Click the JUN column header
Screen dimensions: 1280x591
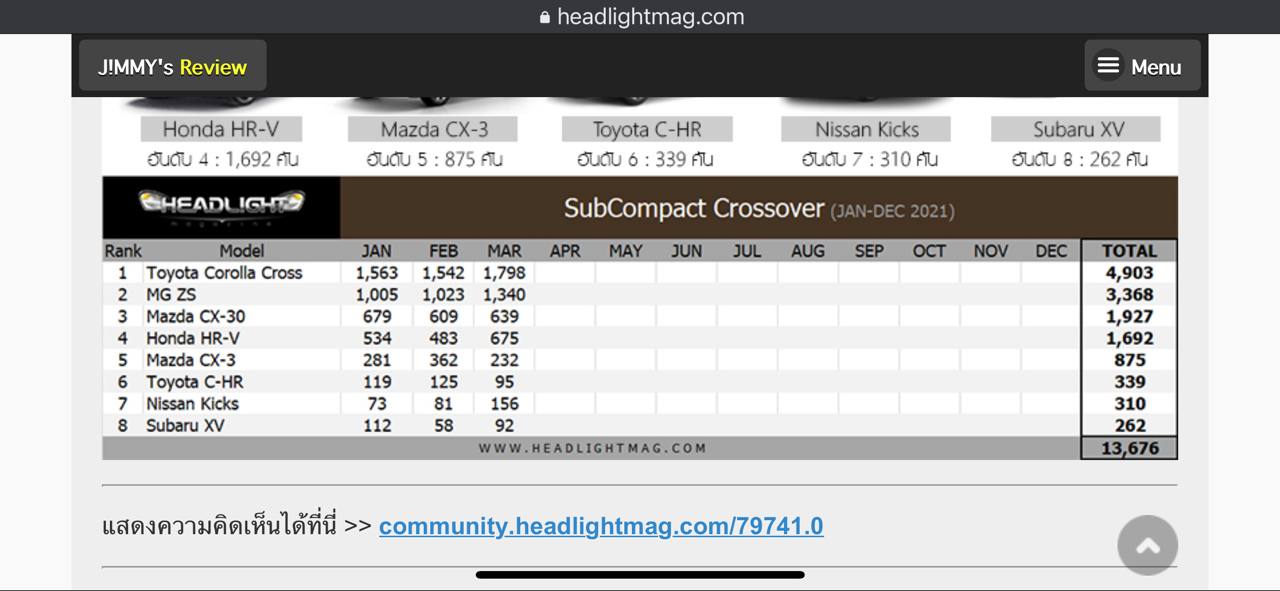(686, 251)
